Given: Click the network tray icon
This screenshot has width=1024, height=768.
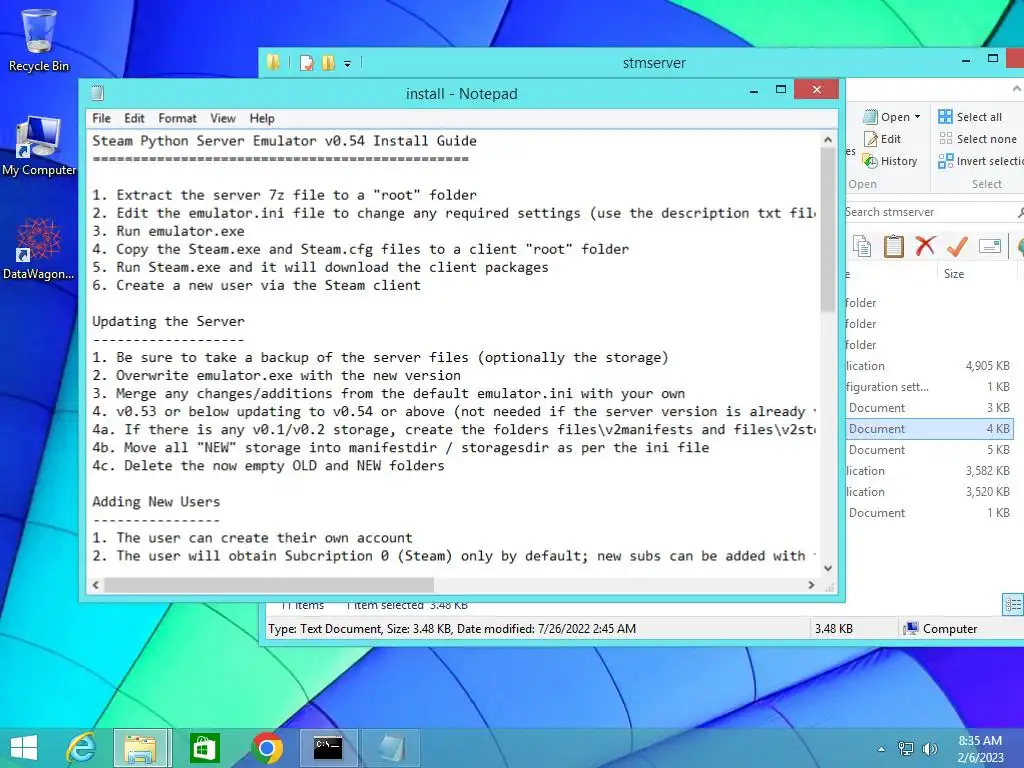Looking at the screenshot, I should [x=906, y=749].
